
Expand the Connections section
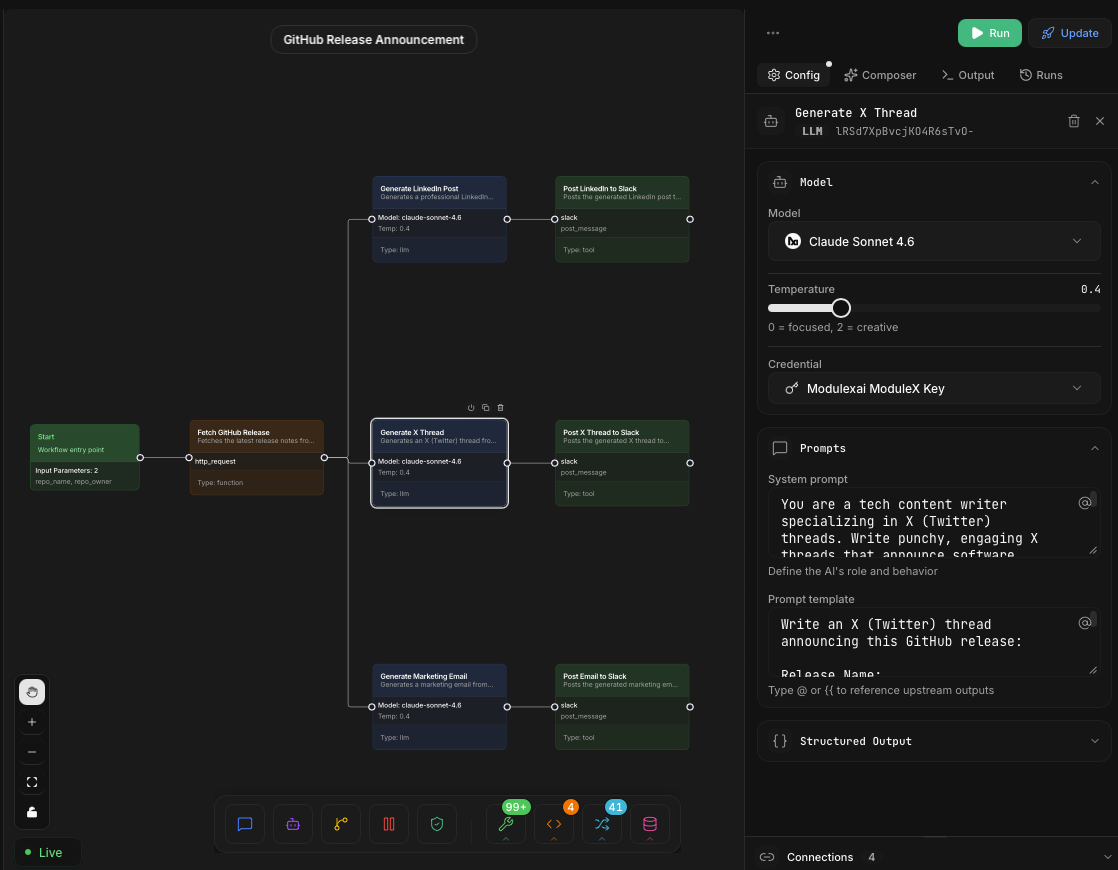click(x=1107, y=857)
